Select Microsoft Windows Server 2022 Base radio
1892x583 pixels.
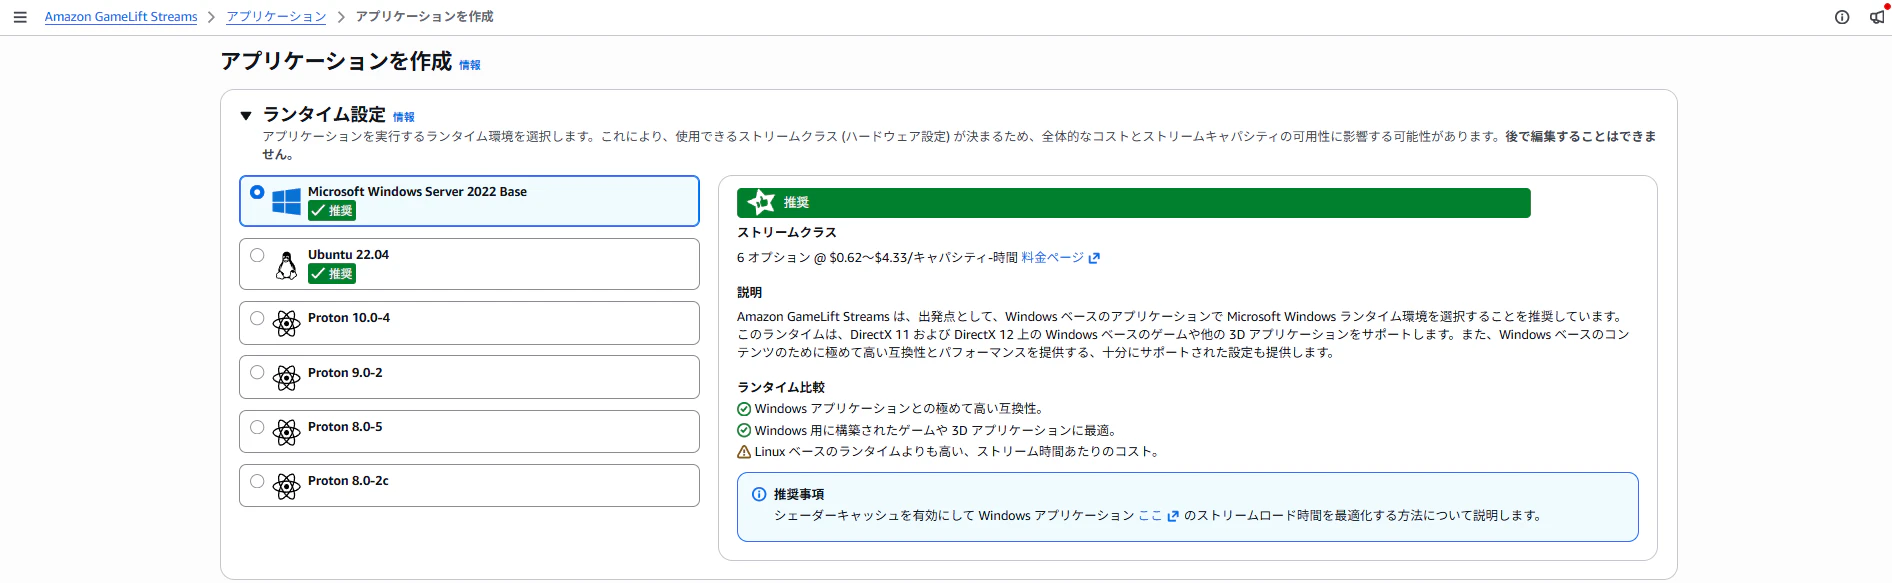click(x=257, y=192)
